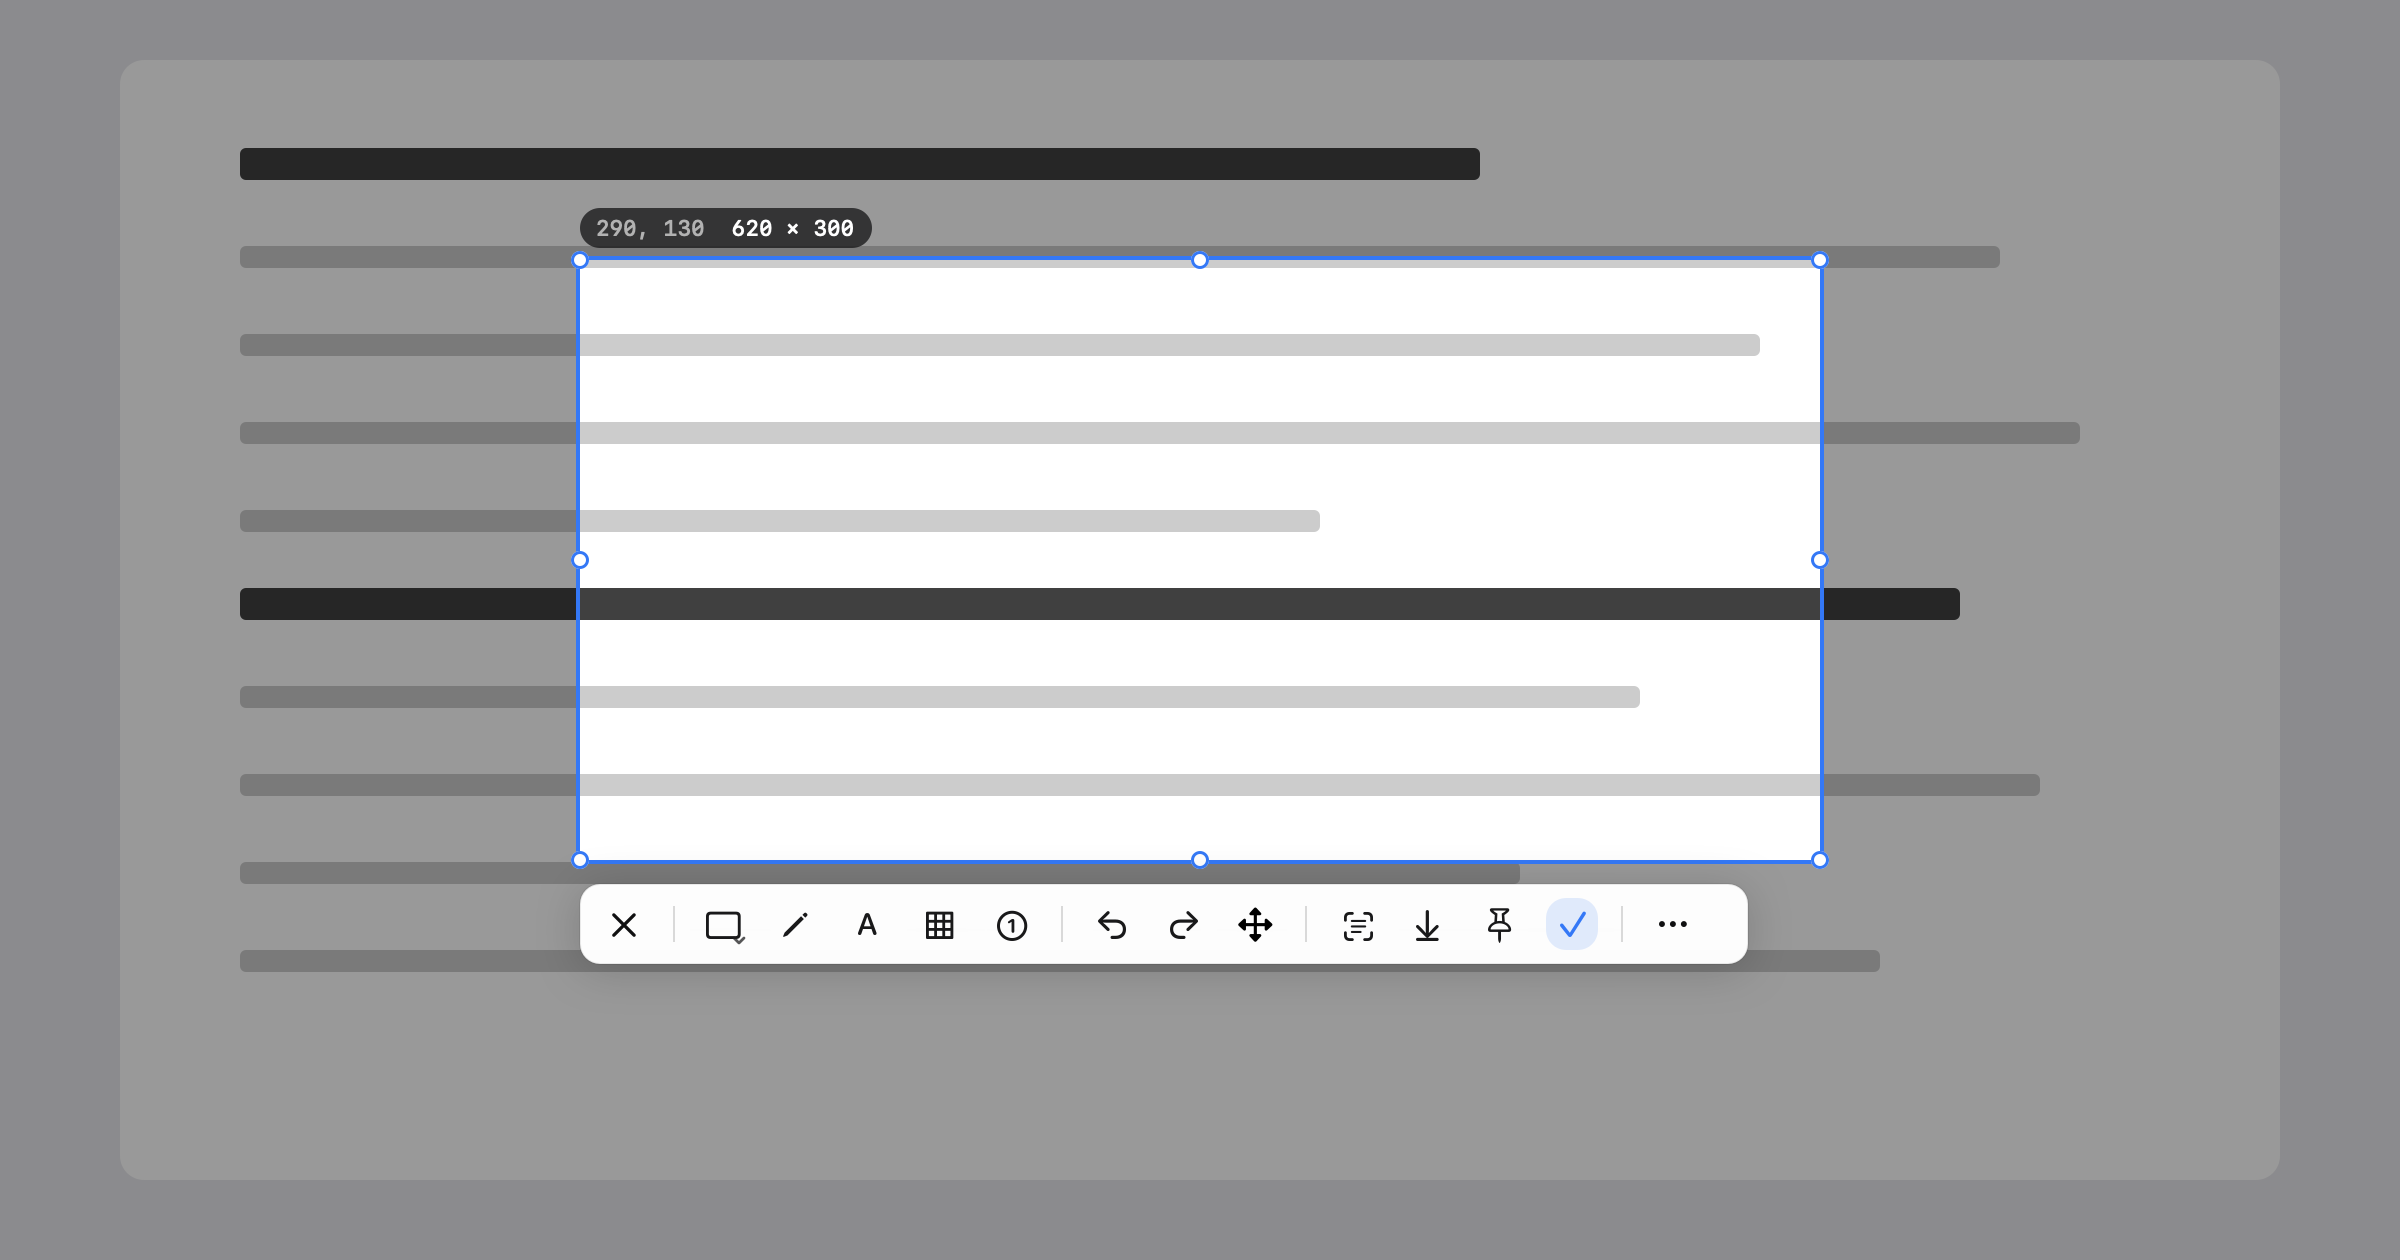Click the selection dimensions label 620 × 300
Image resolution: width=2400 pixels, height=1260 pixels.
792,229
